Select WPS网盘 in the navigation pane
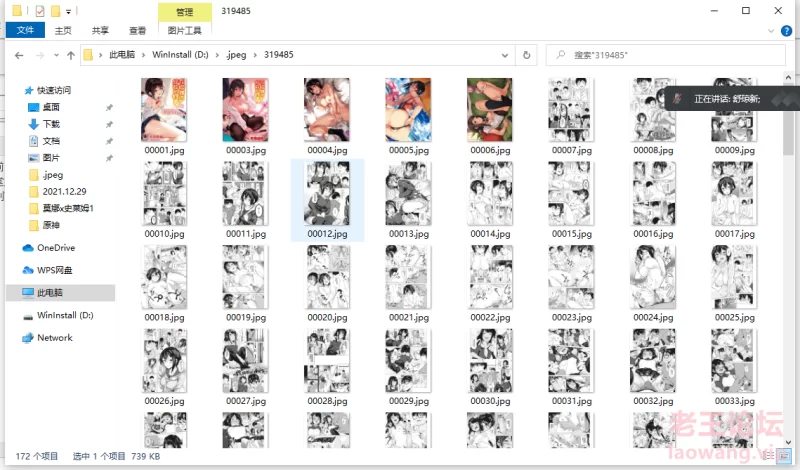Viewport: 800px width, 470px height. pos(54,270)
